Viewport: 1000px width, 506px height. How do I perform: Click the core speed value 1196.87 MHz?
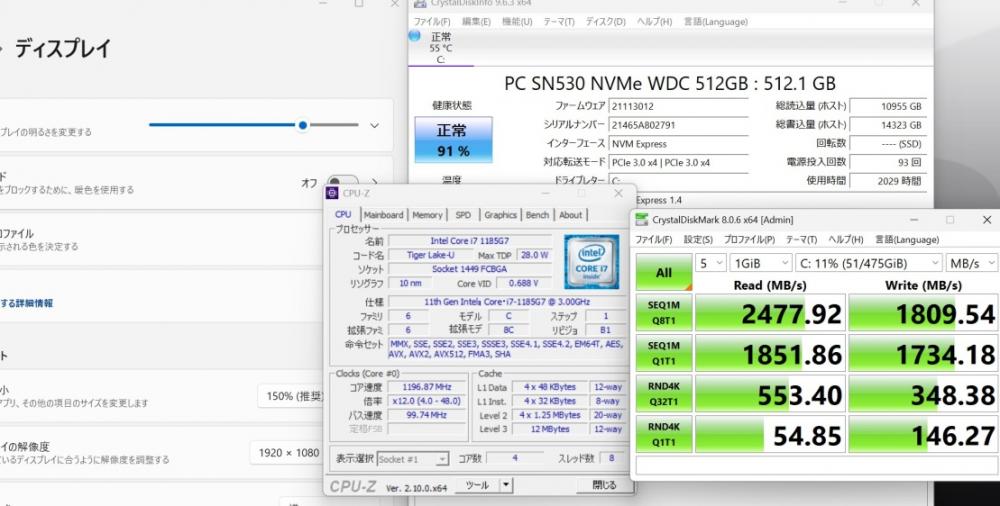[426, 387]
